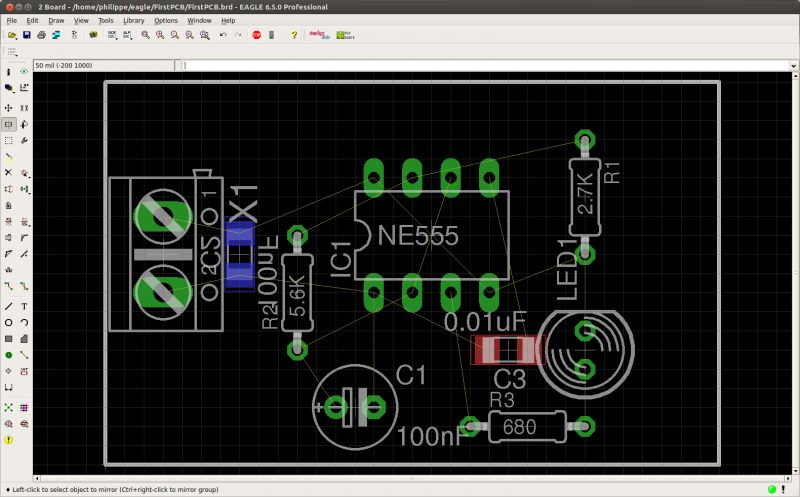
Task: Activate the Via tool (green dot)
Action: [x=9, y=355]
